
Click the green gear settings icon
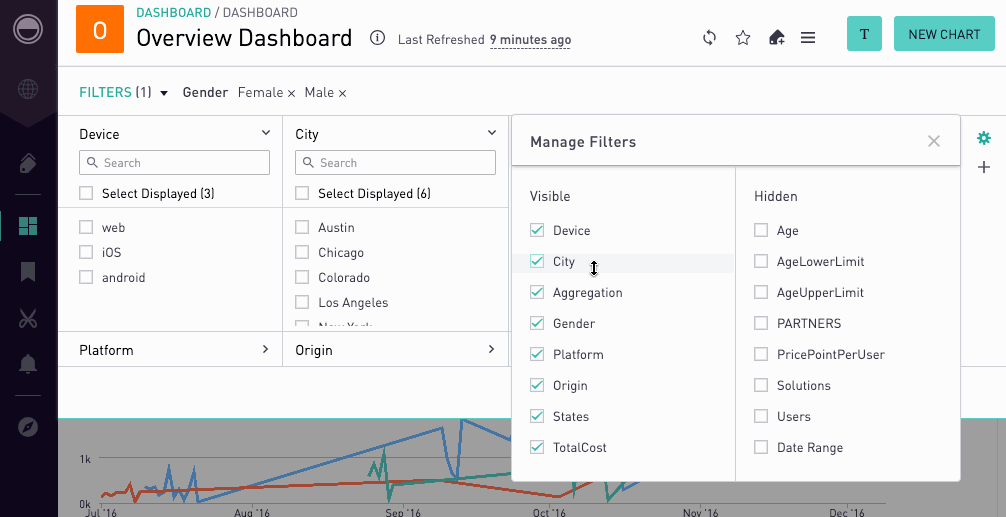(x=984, y=138)
